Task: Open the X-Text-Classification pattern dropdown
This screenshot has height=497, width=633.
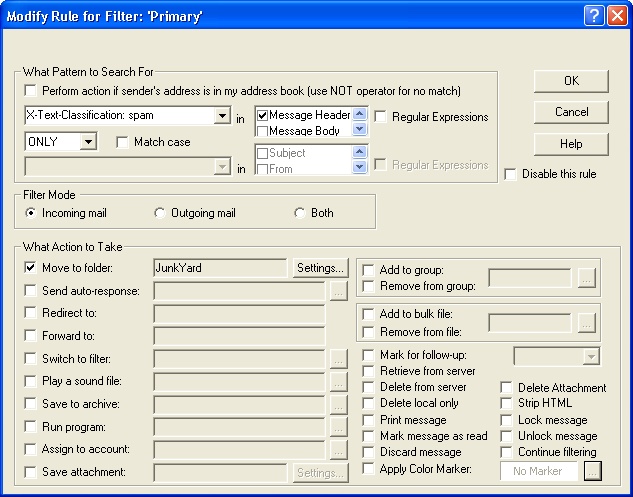Action: point(221,117)
